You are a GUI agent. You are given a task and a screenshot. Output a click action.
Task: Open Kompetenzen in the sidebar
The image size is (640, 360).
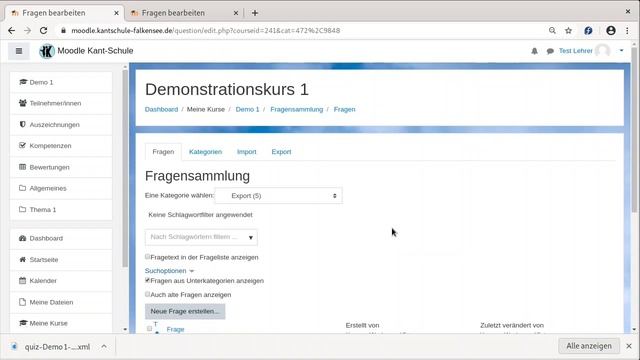point(61,146)
